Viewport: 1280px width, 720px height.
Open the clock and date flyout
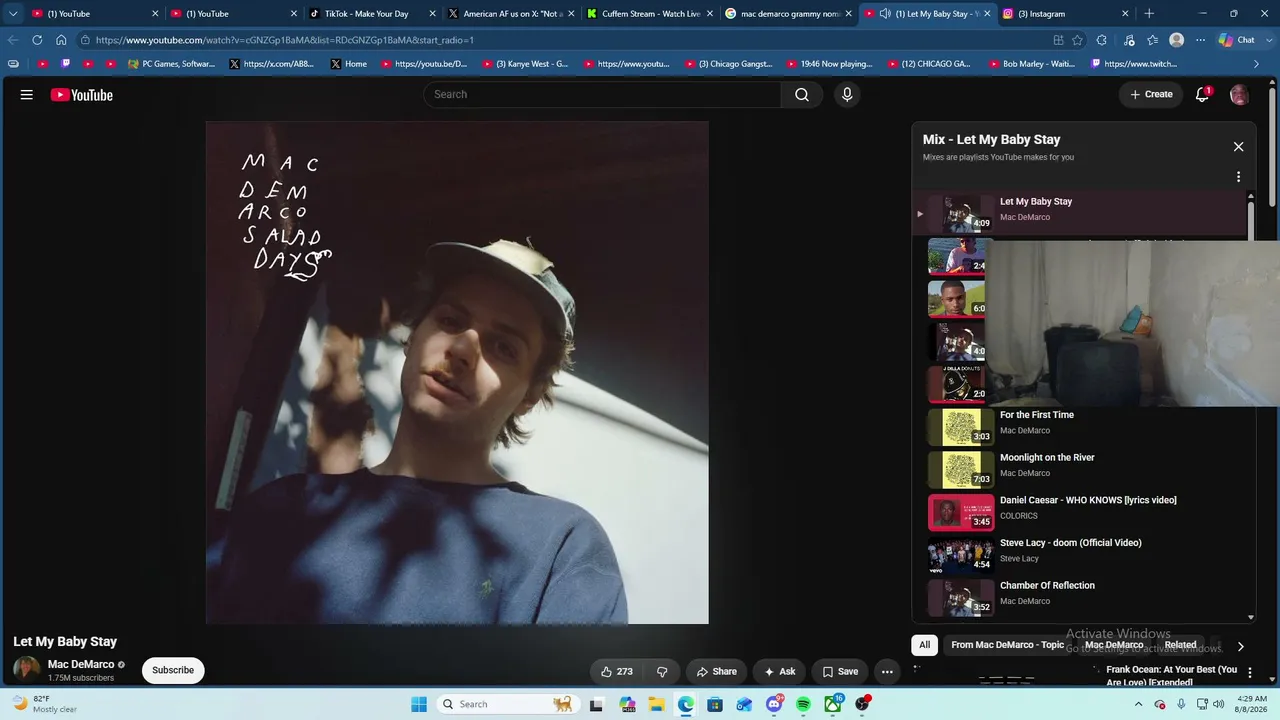click(x=1253, y=704)
